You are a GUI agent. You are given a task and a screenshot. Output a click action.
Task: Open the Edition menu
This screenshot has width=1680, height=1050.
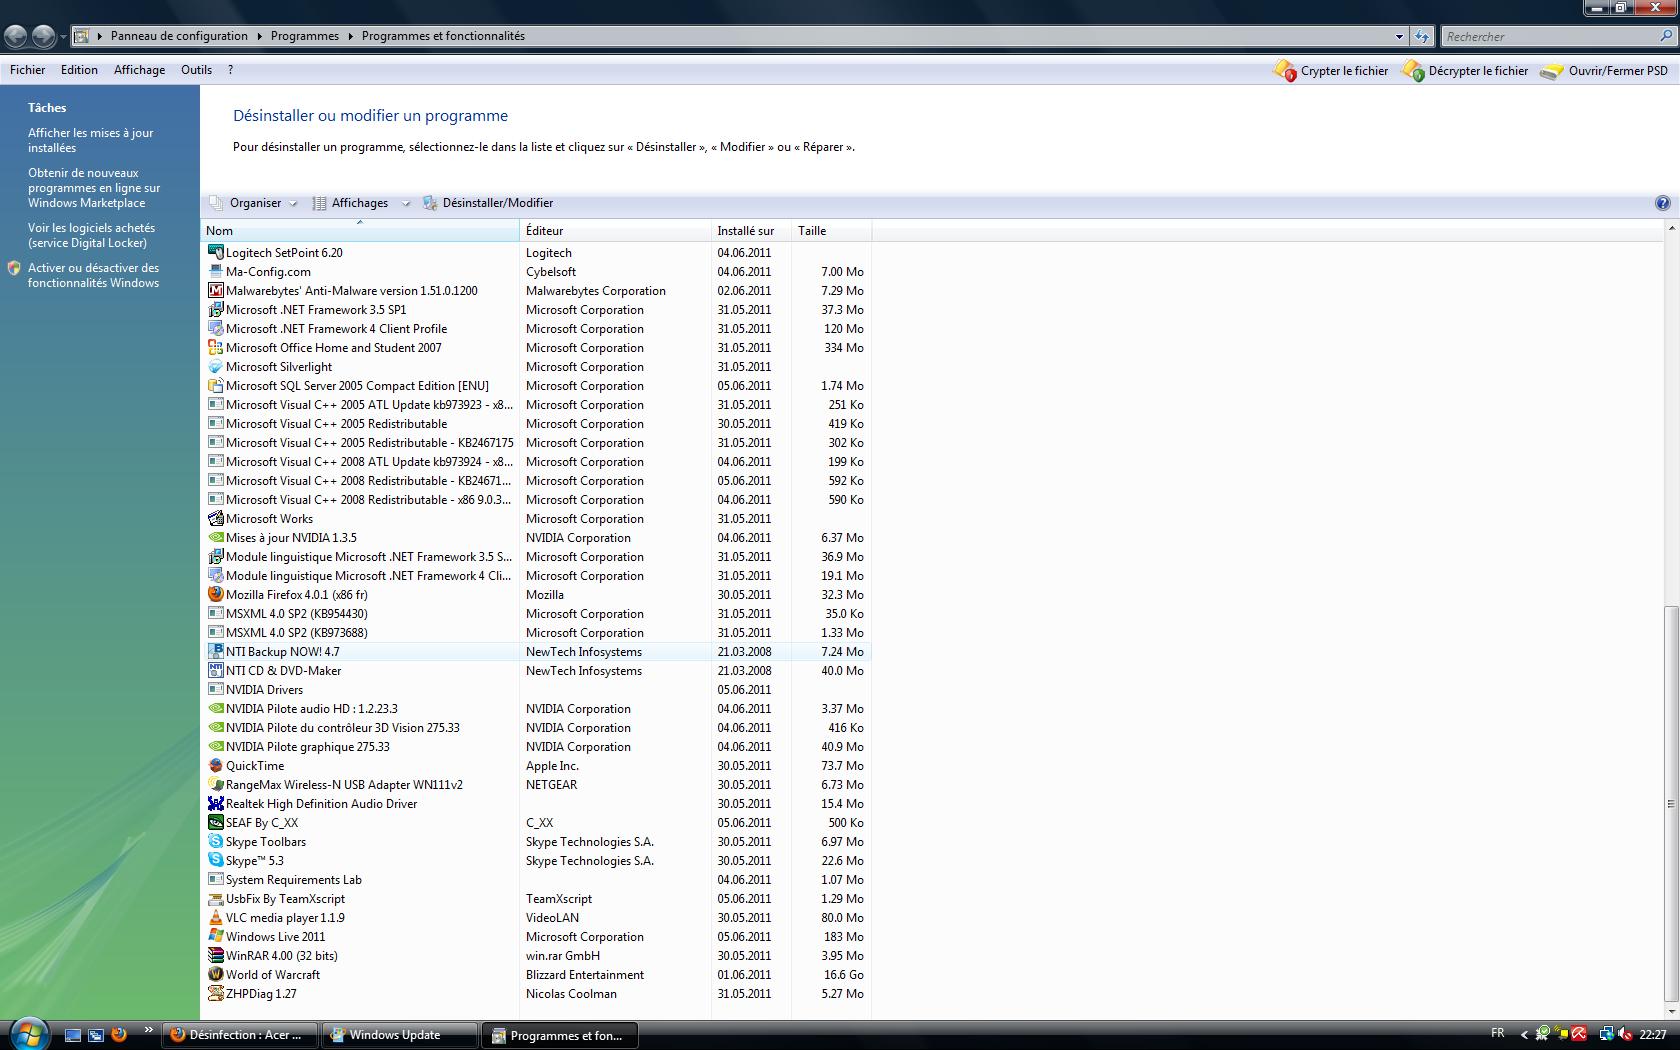[79, 70]
